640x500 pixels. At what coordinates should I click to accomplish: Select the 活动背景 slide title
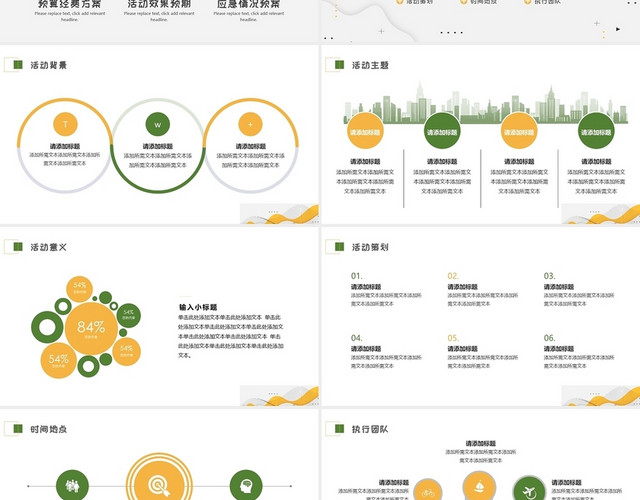[49, 65]
